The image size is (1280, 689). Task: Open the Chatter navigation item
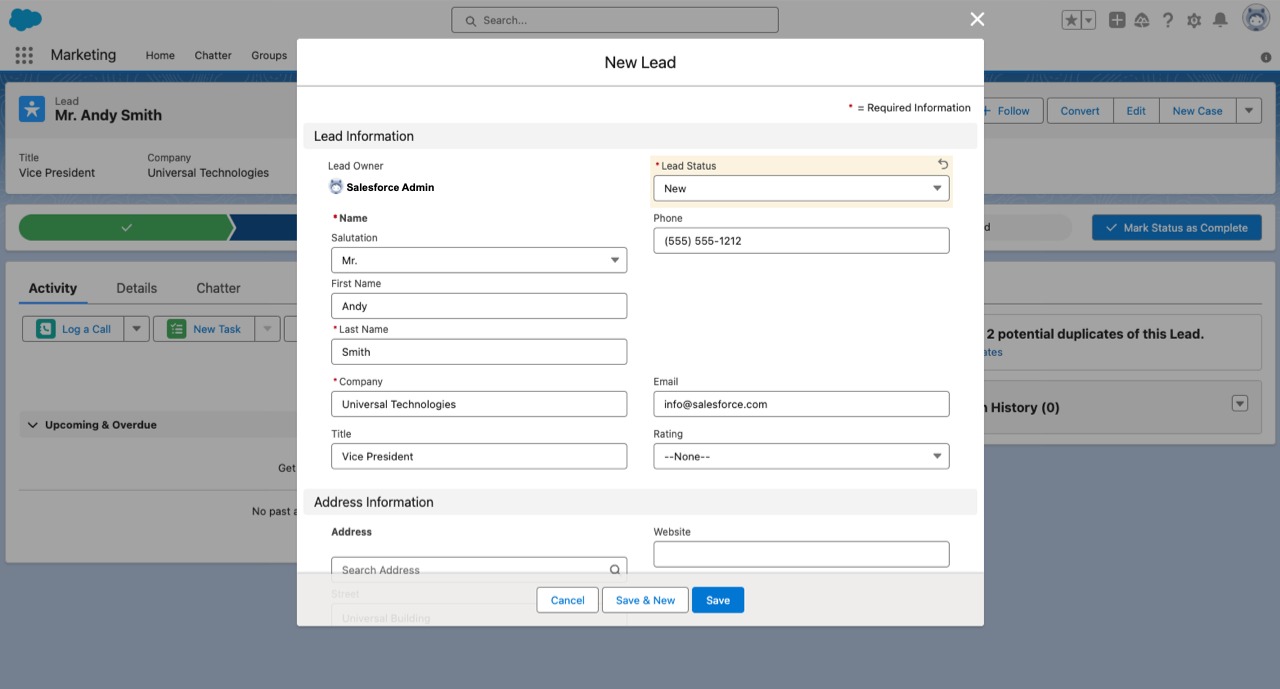click(x=213, y=56)
